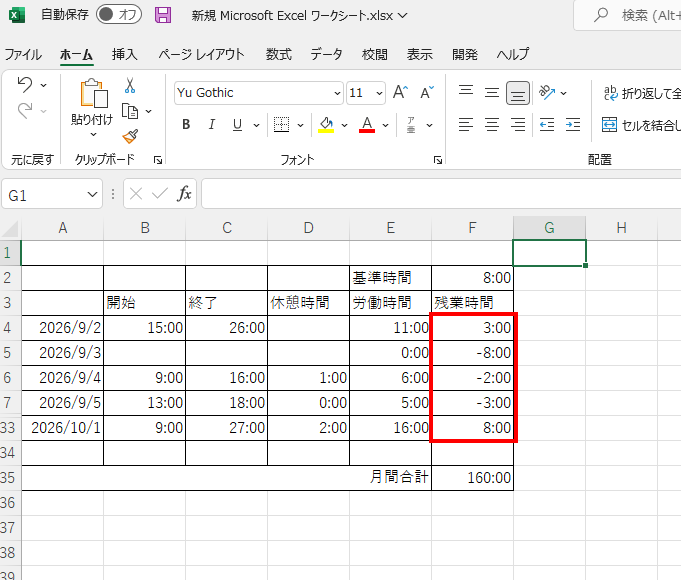This screenshot has width=681, height=580.
Task: Toggle Bold formatting
Action: coord(186,125)
